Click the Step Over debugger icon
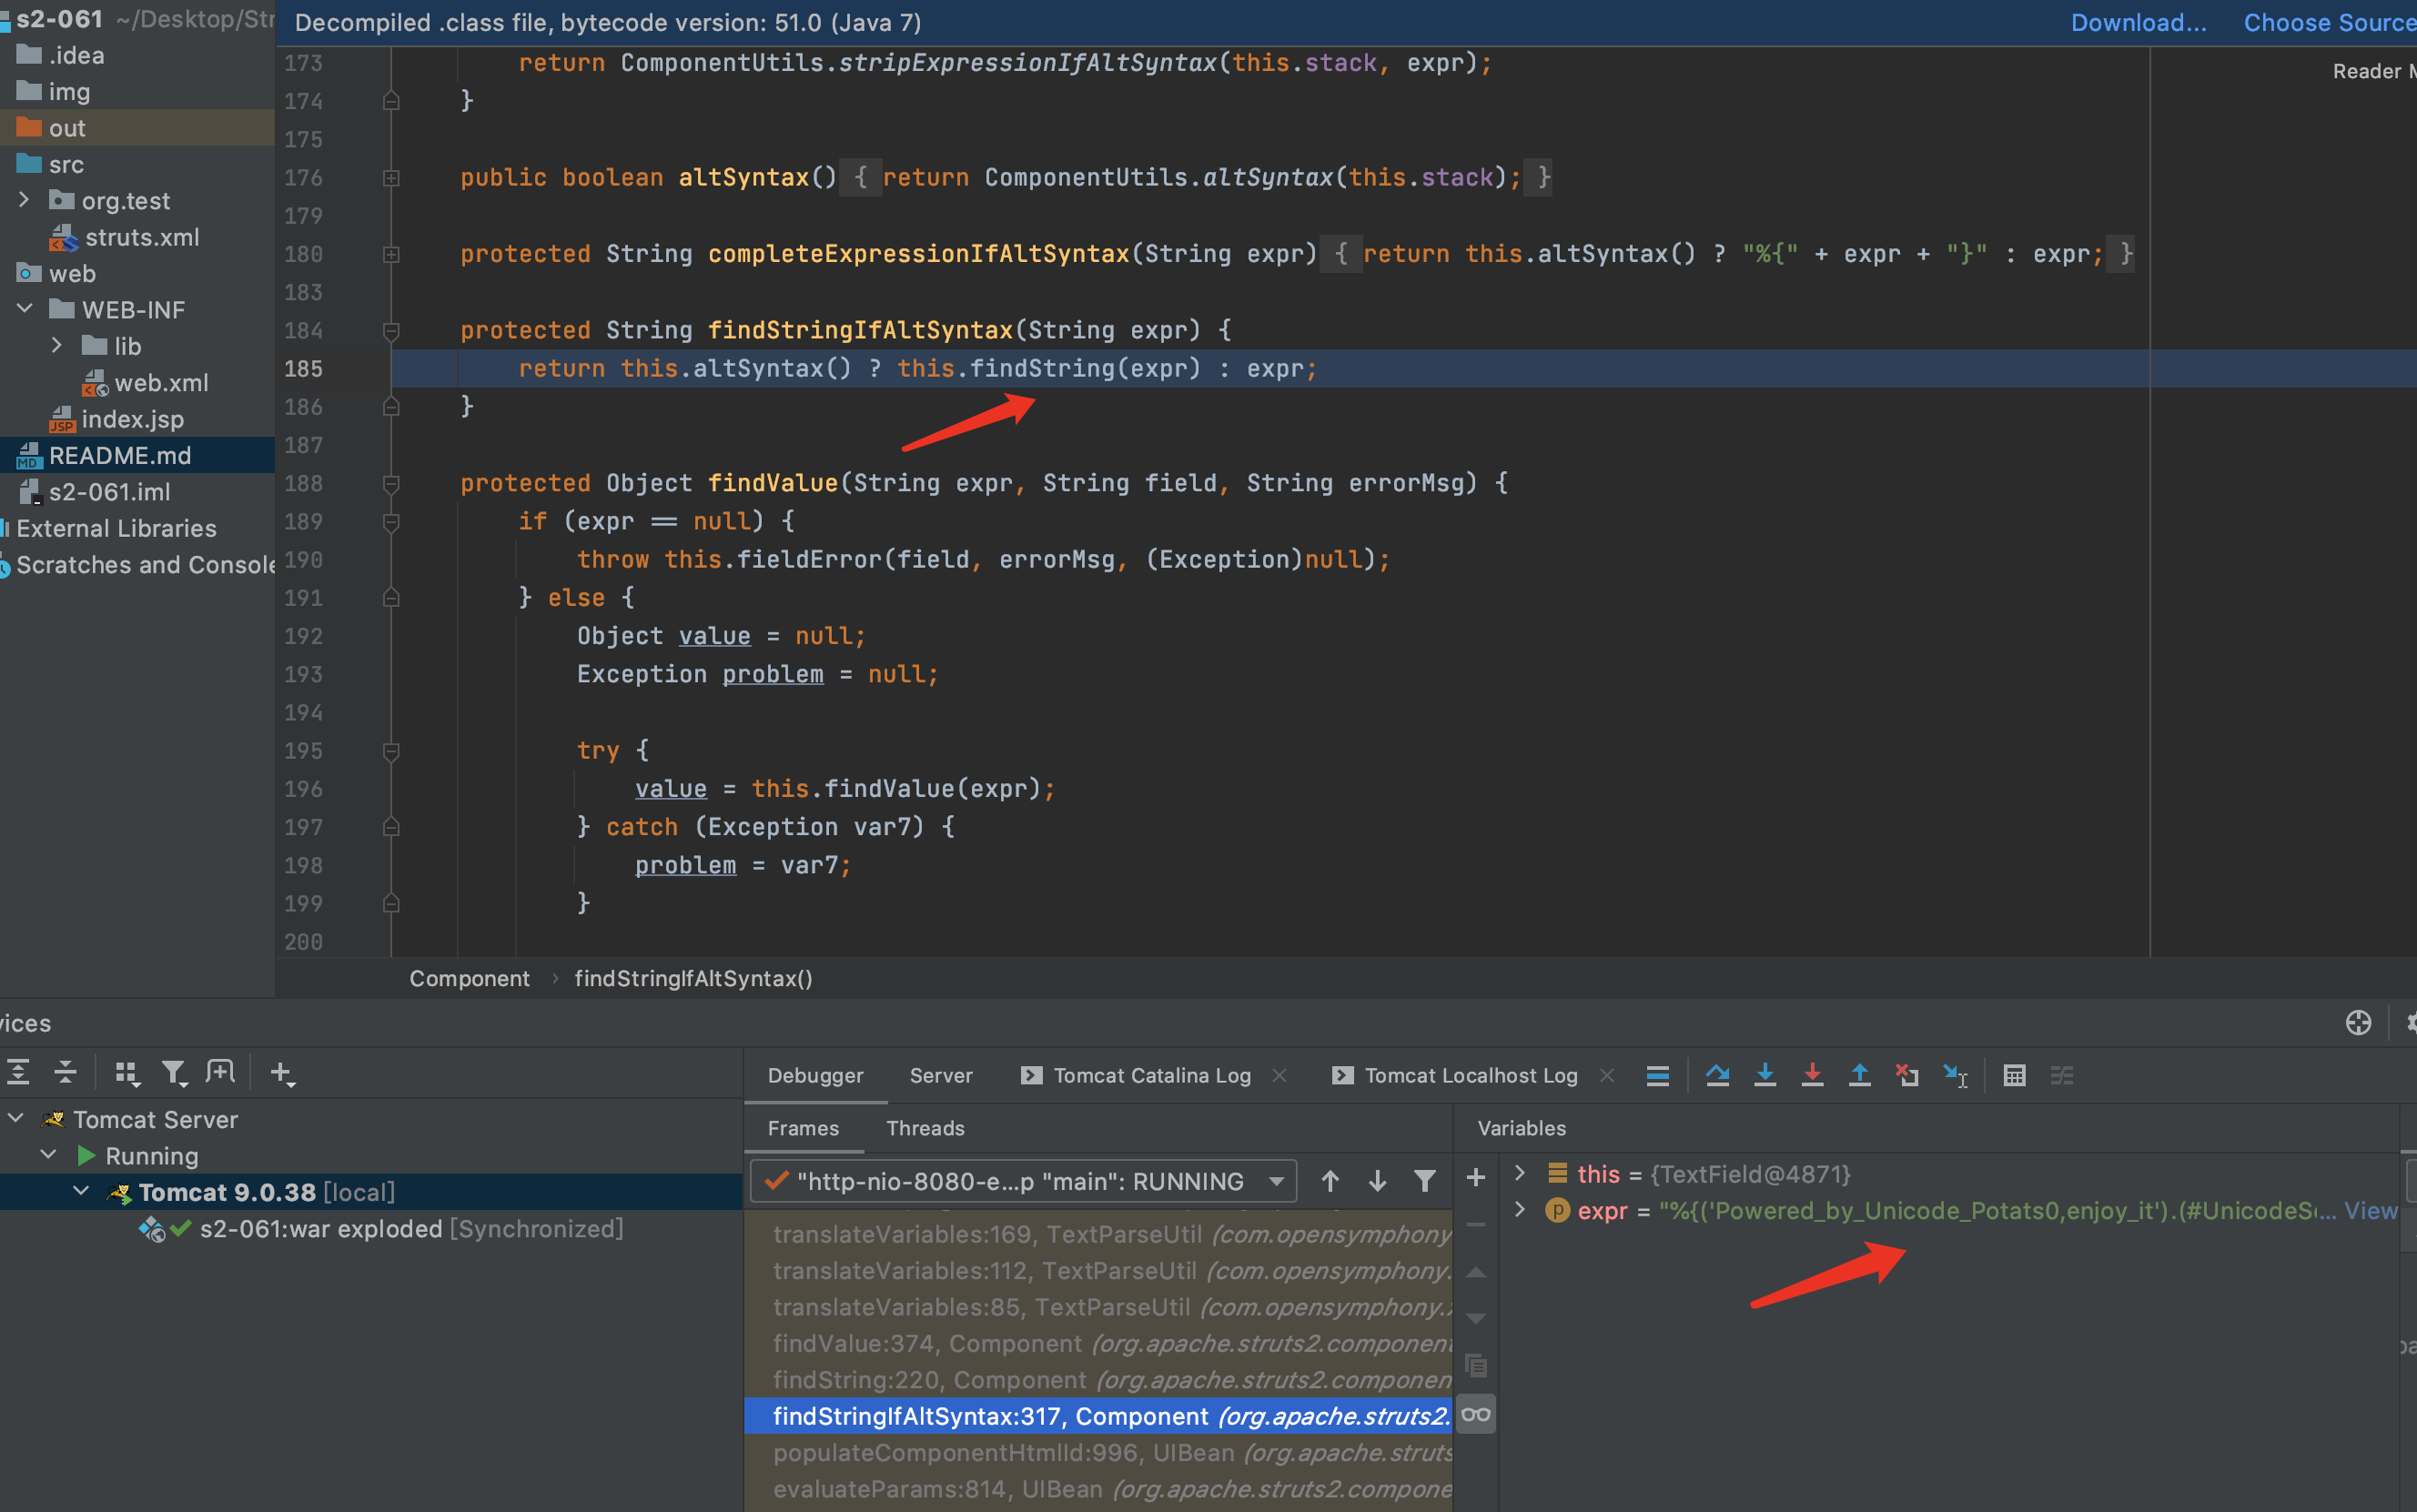Viewport: 2417px width, 1512px height. point(1718,1076)
